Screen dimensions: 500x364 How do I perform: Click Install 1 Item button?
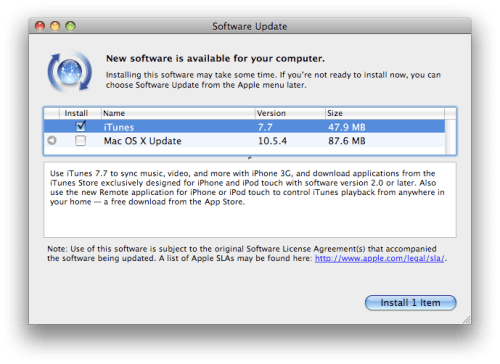tap(410, 303)
